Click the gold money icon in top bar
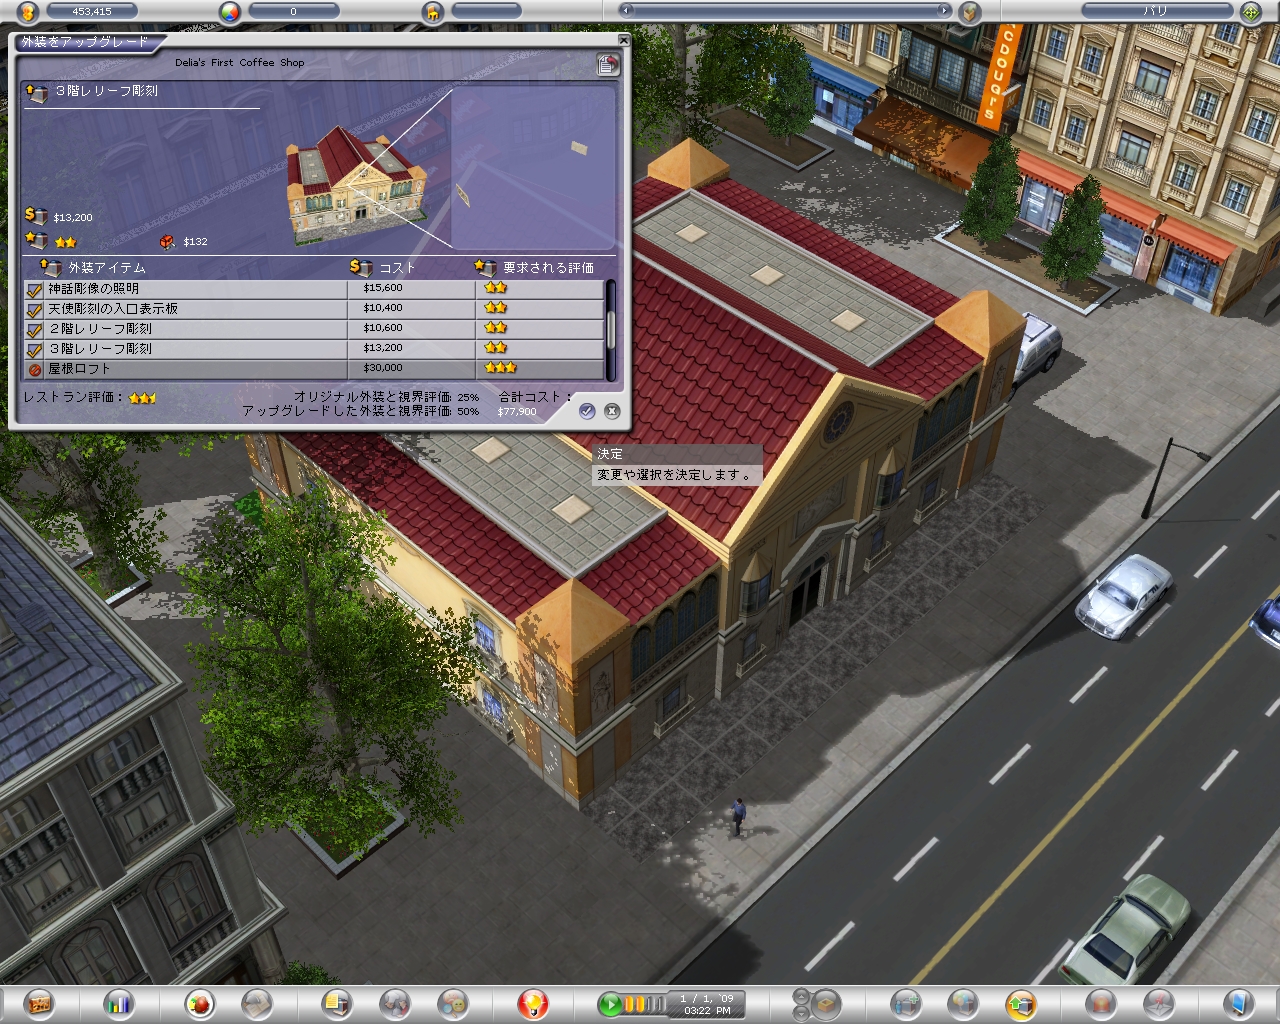 pyautogui.click(x=28, y=12)
